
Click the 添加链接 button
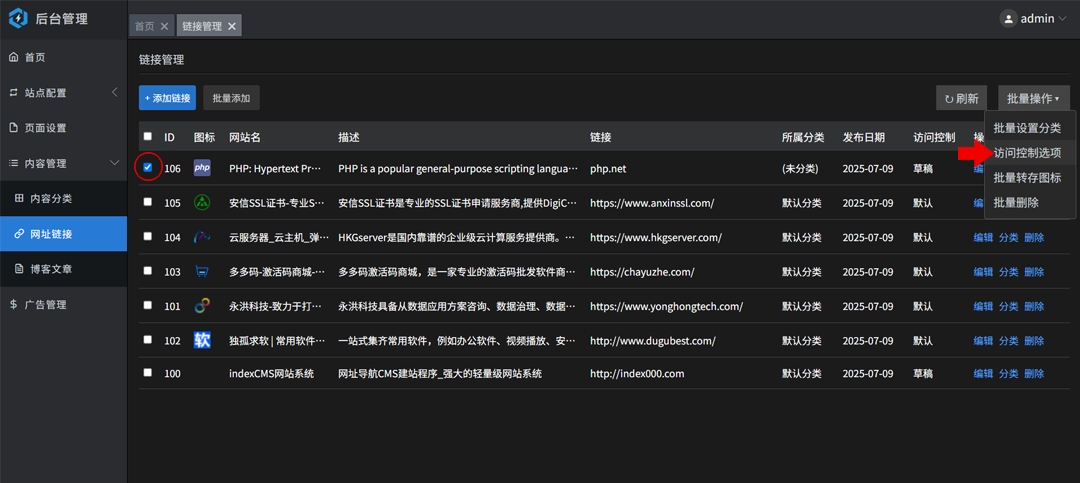[x=167, y=98]
